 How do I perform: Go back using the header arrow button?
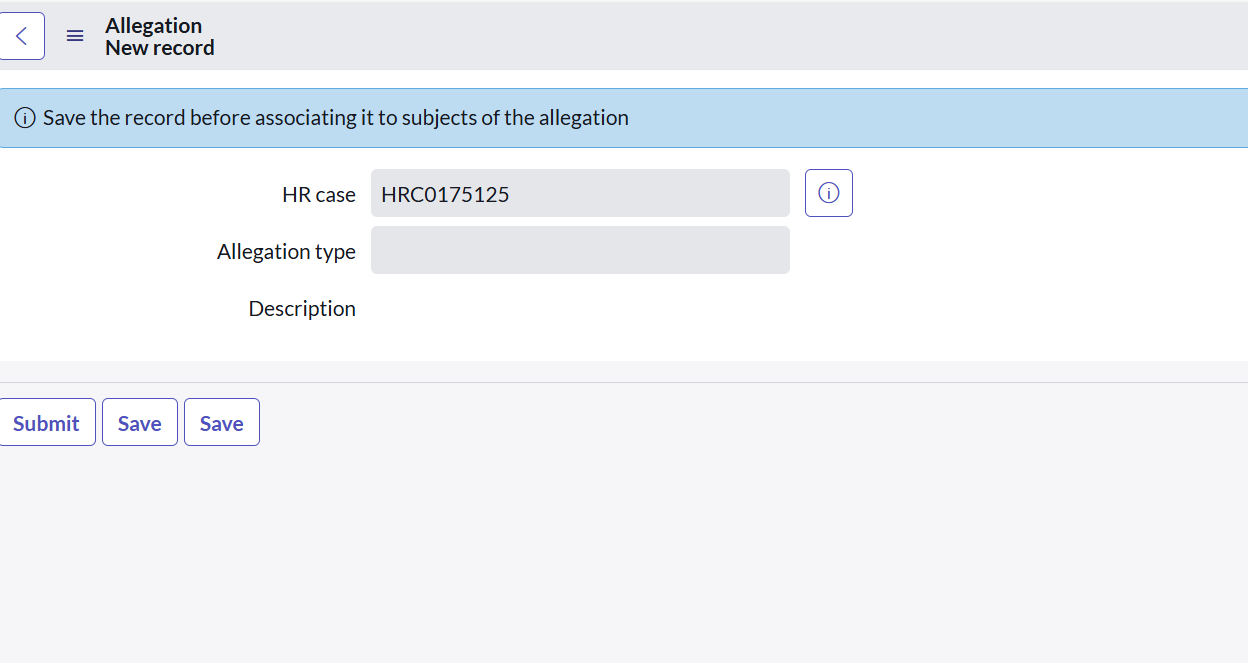(x=22, y=36)
